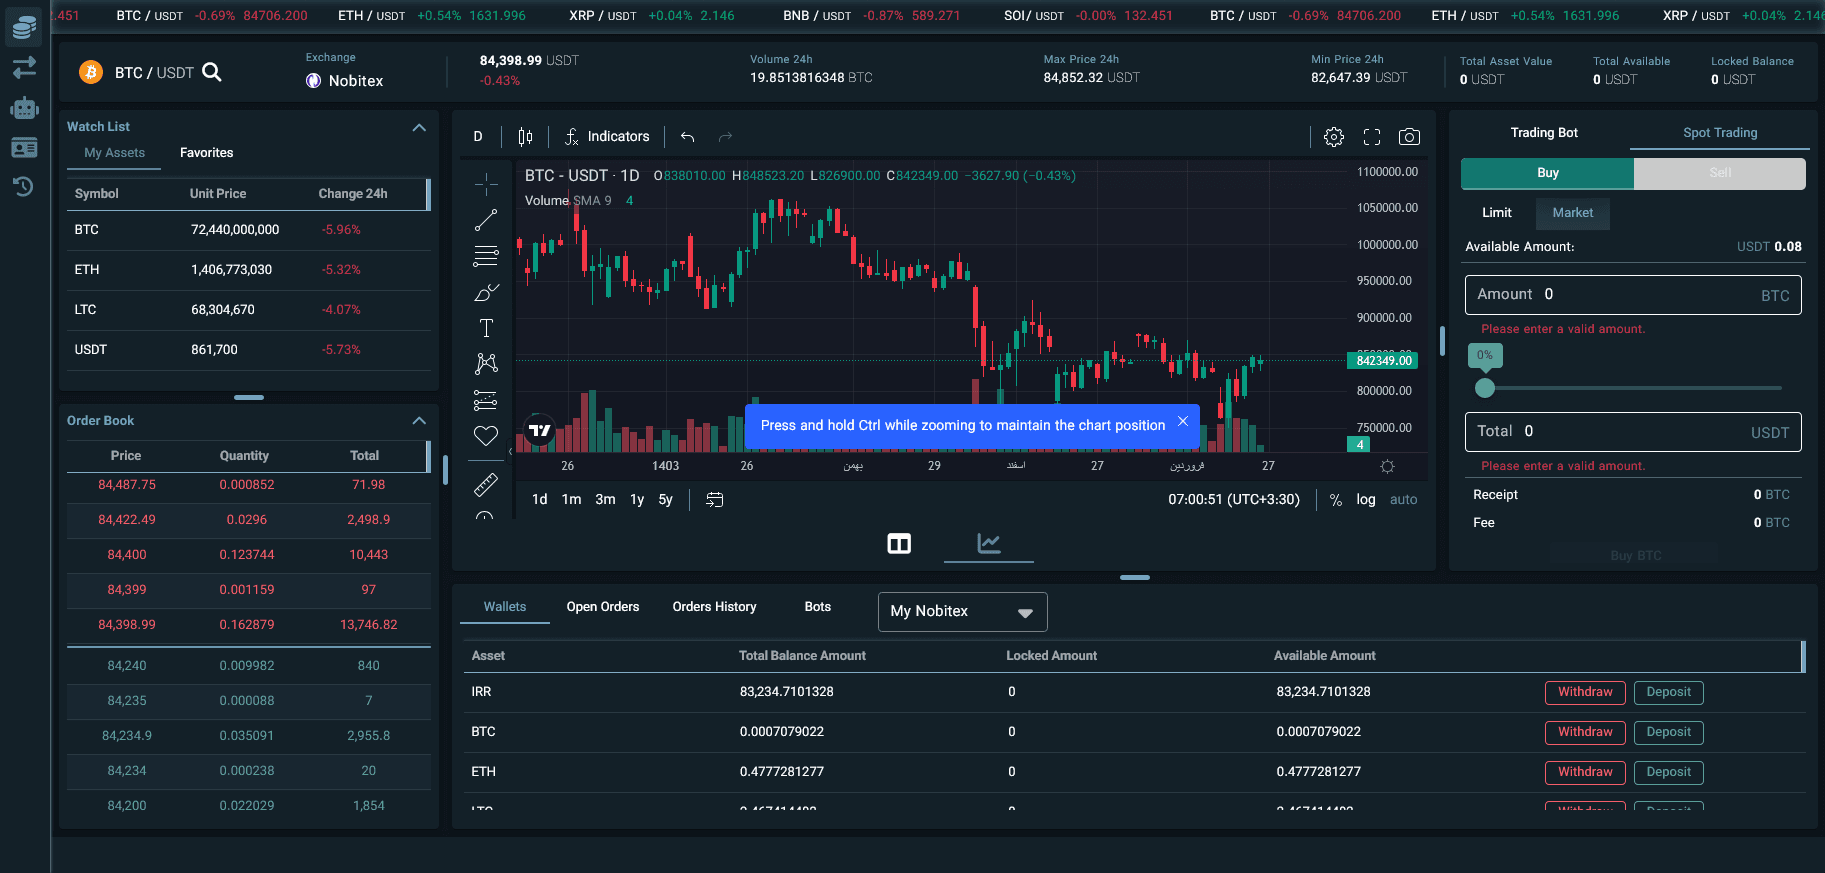Open chart settings gear
Viewport: 1825px width, 873px height.
click(1334, 137)
